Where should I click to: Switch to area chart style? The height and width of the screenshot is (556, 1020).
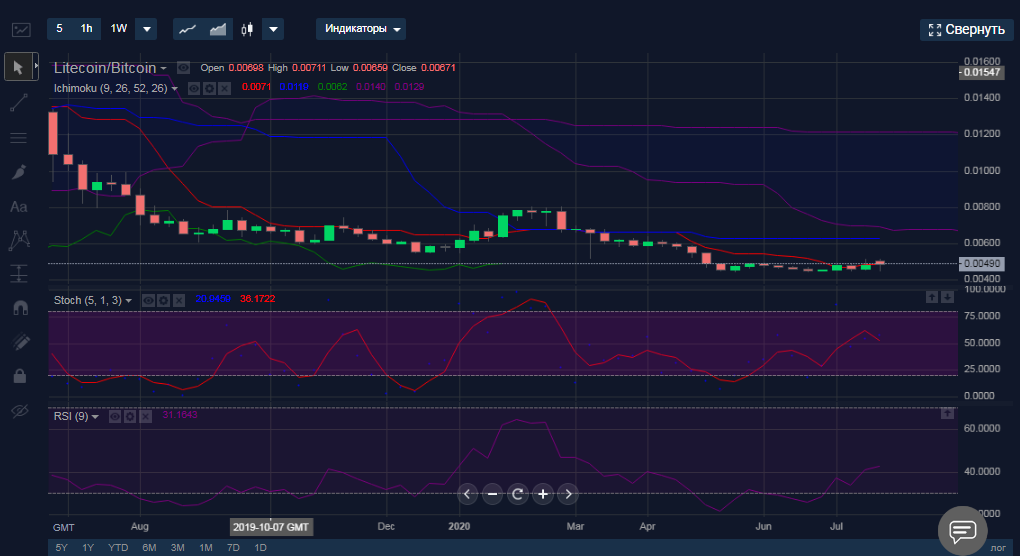pyautogui.click(x=217, y=29)
